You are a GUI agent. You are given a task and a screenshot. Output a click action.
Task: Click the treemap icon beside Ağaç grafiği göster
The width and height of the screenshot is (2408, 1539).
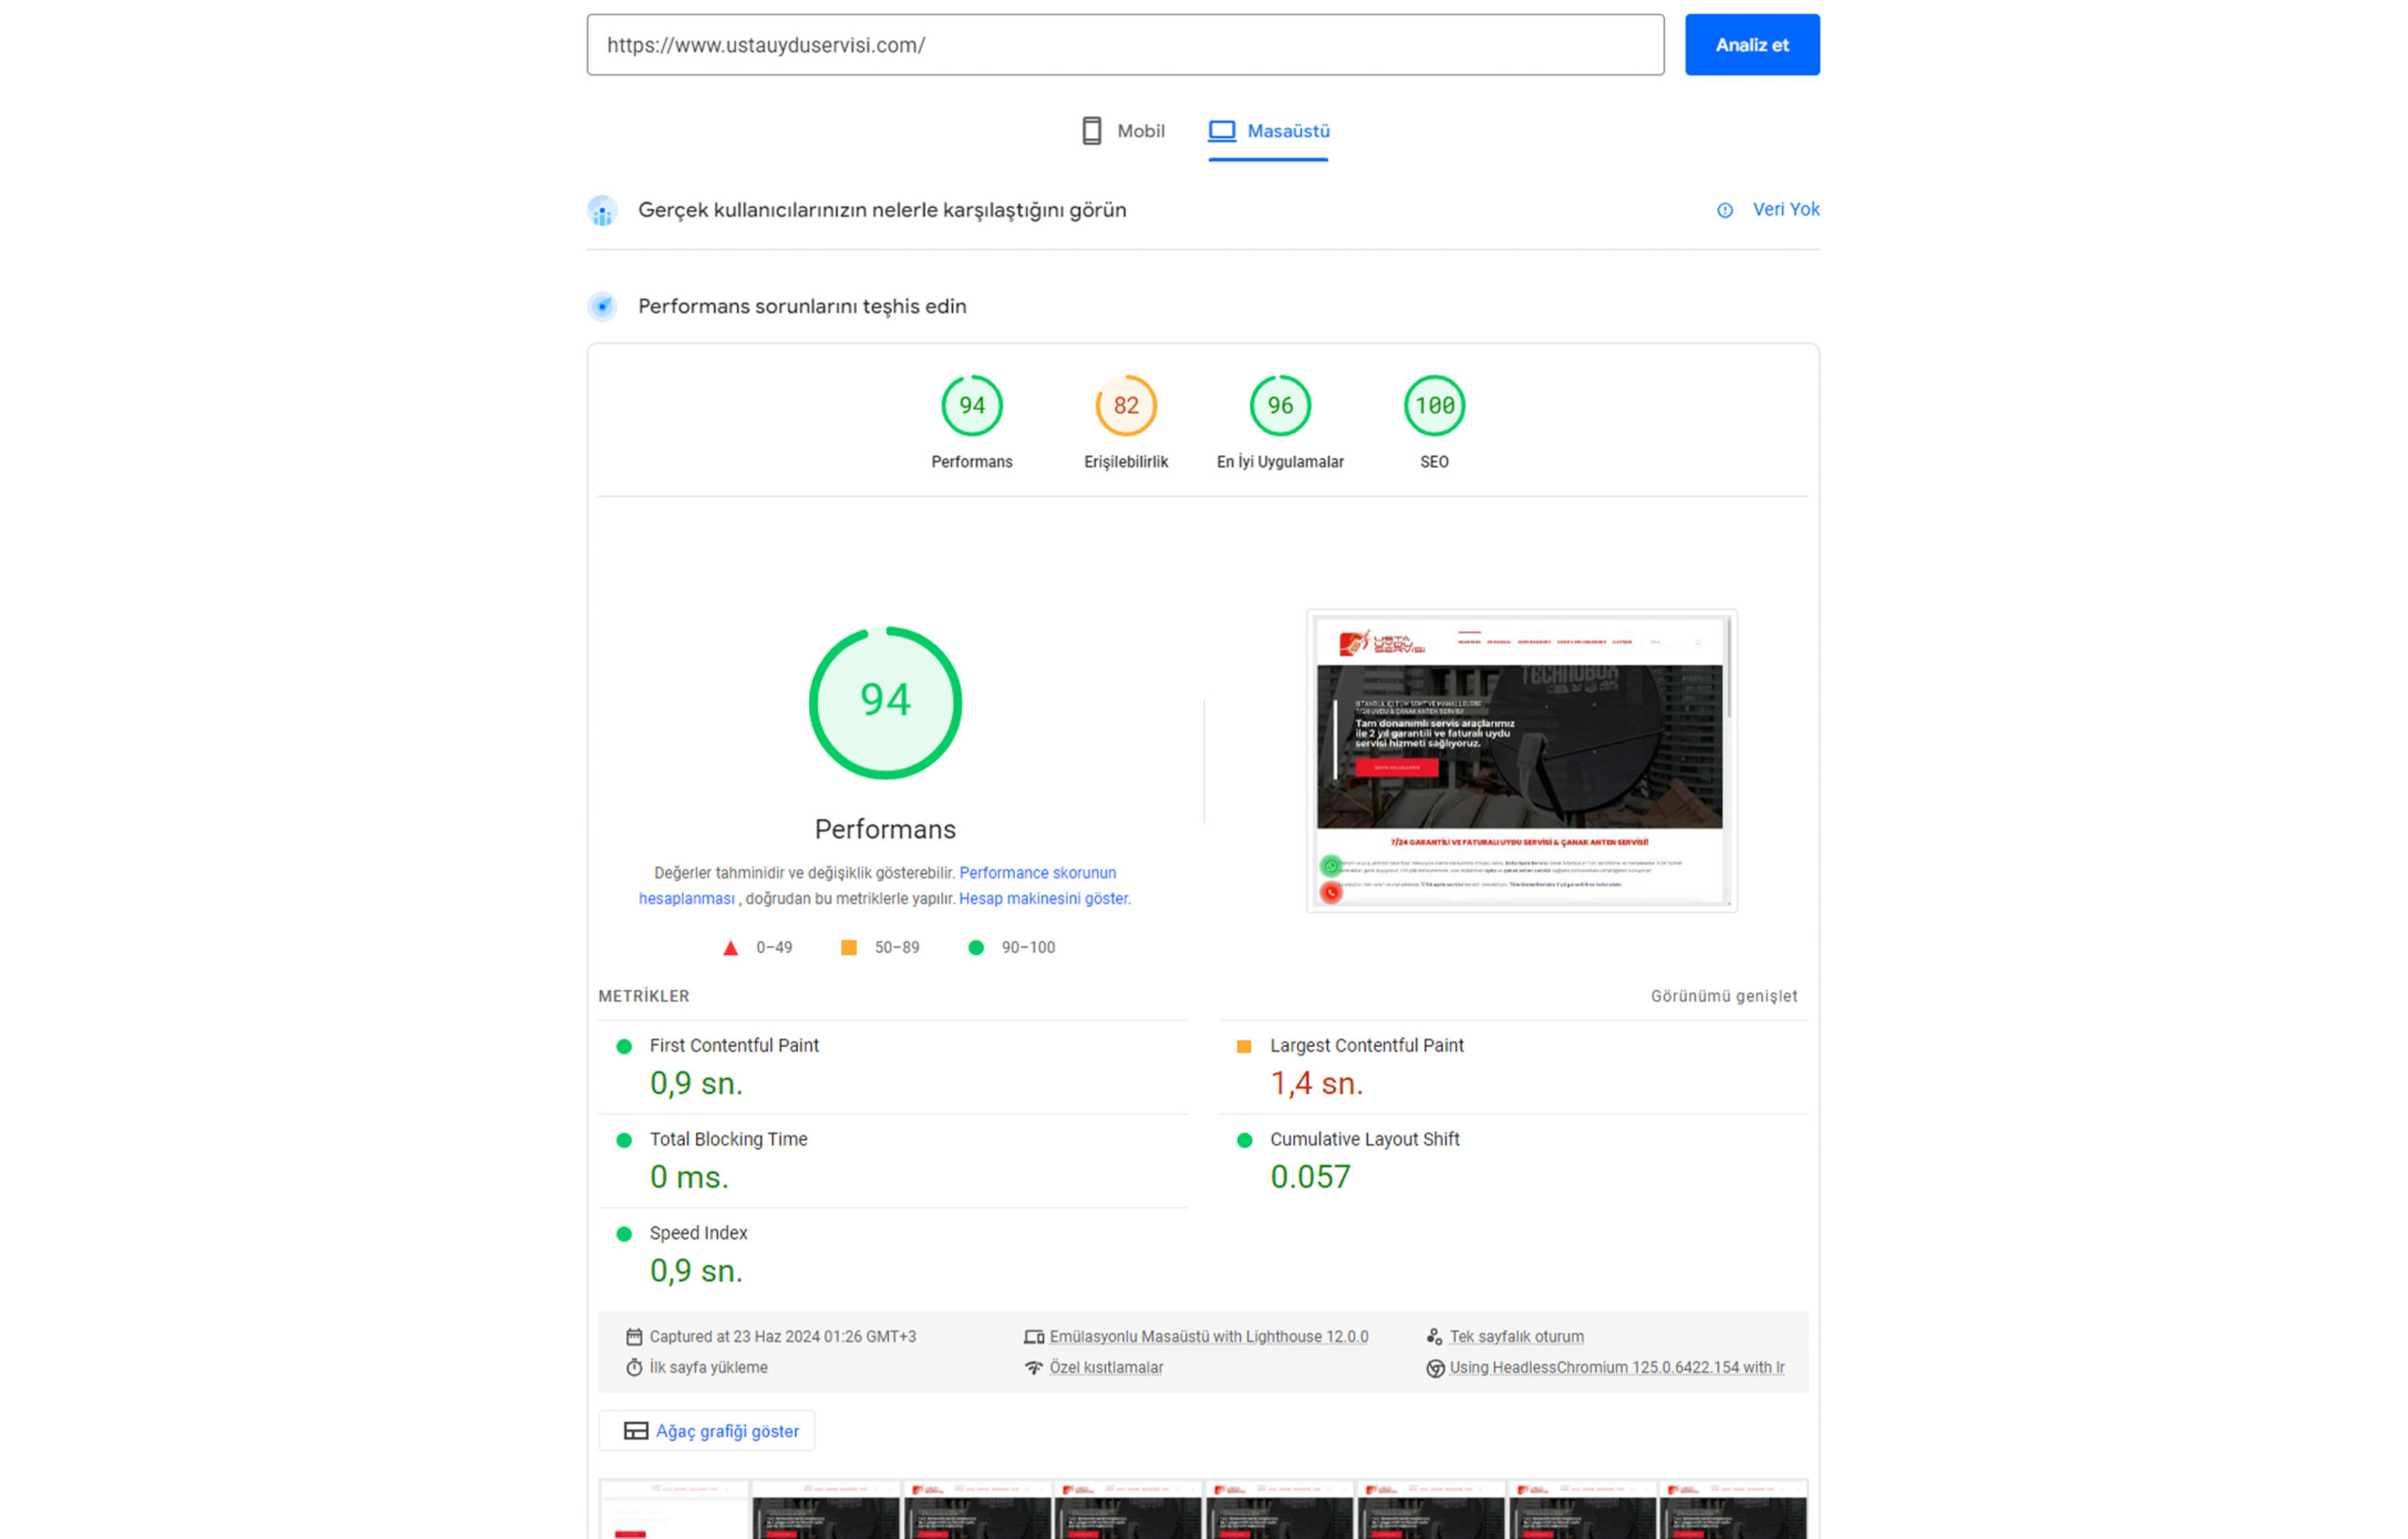click(635, 1430)
